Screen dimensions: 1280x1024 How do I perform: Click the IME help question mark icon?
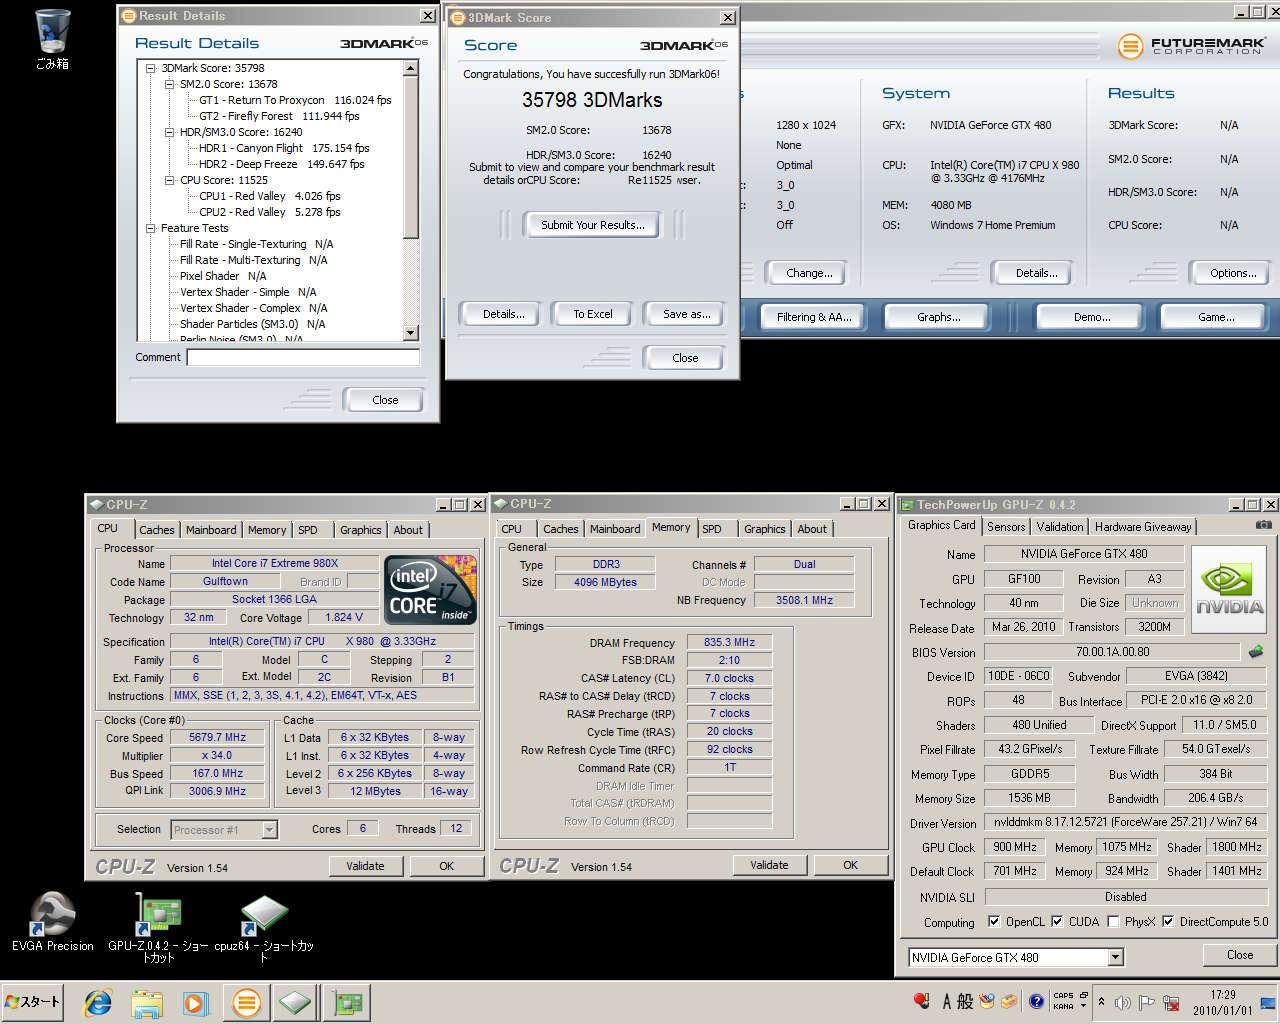[x=1036, y=1001]
